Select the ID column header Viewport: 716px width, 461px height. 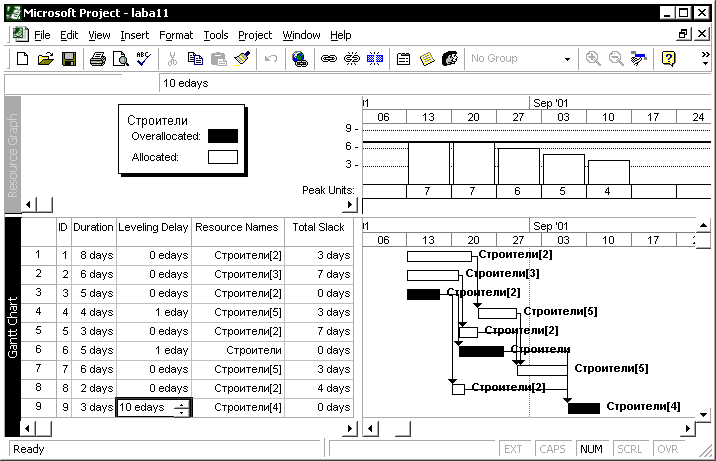click(x=63, y=232)
